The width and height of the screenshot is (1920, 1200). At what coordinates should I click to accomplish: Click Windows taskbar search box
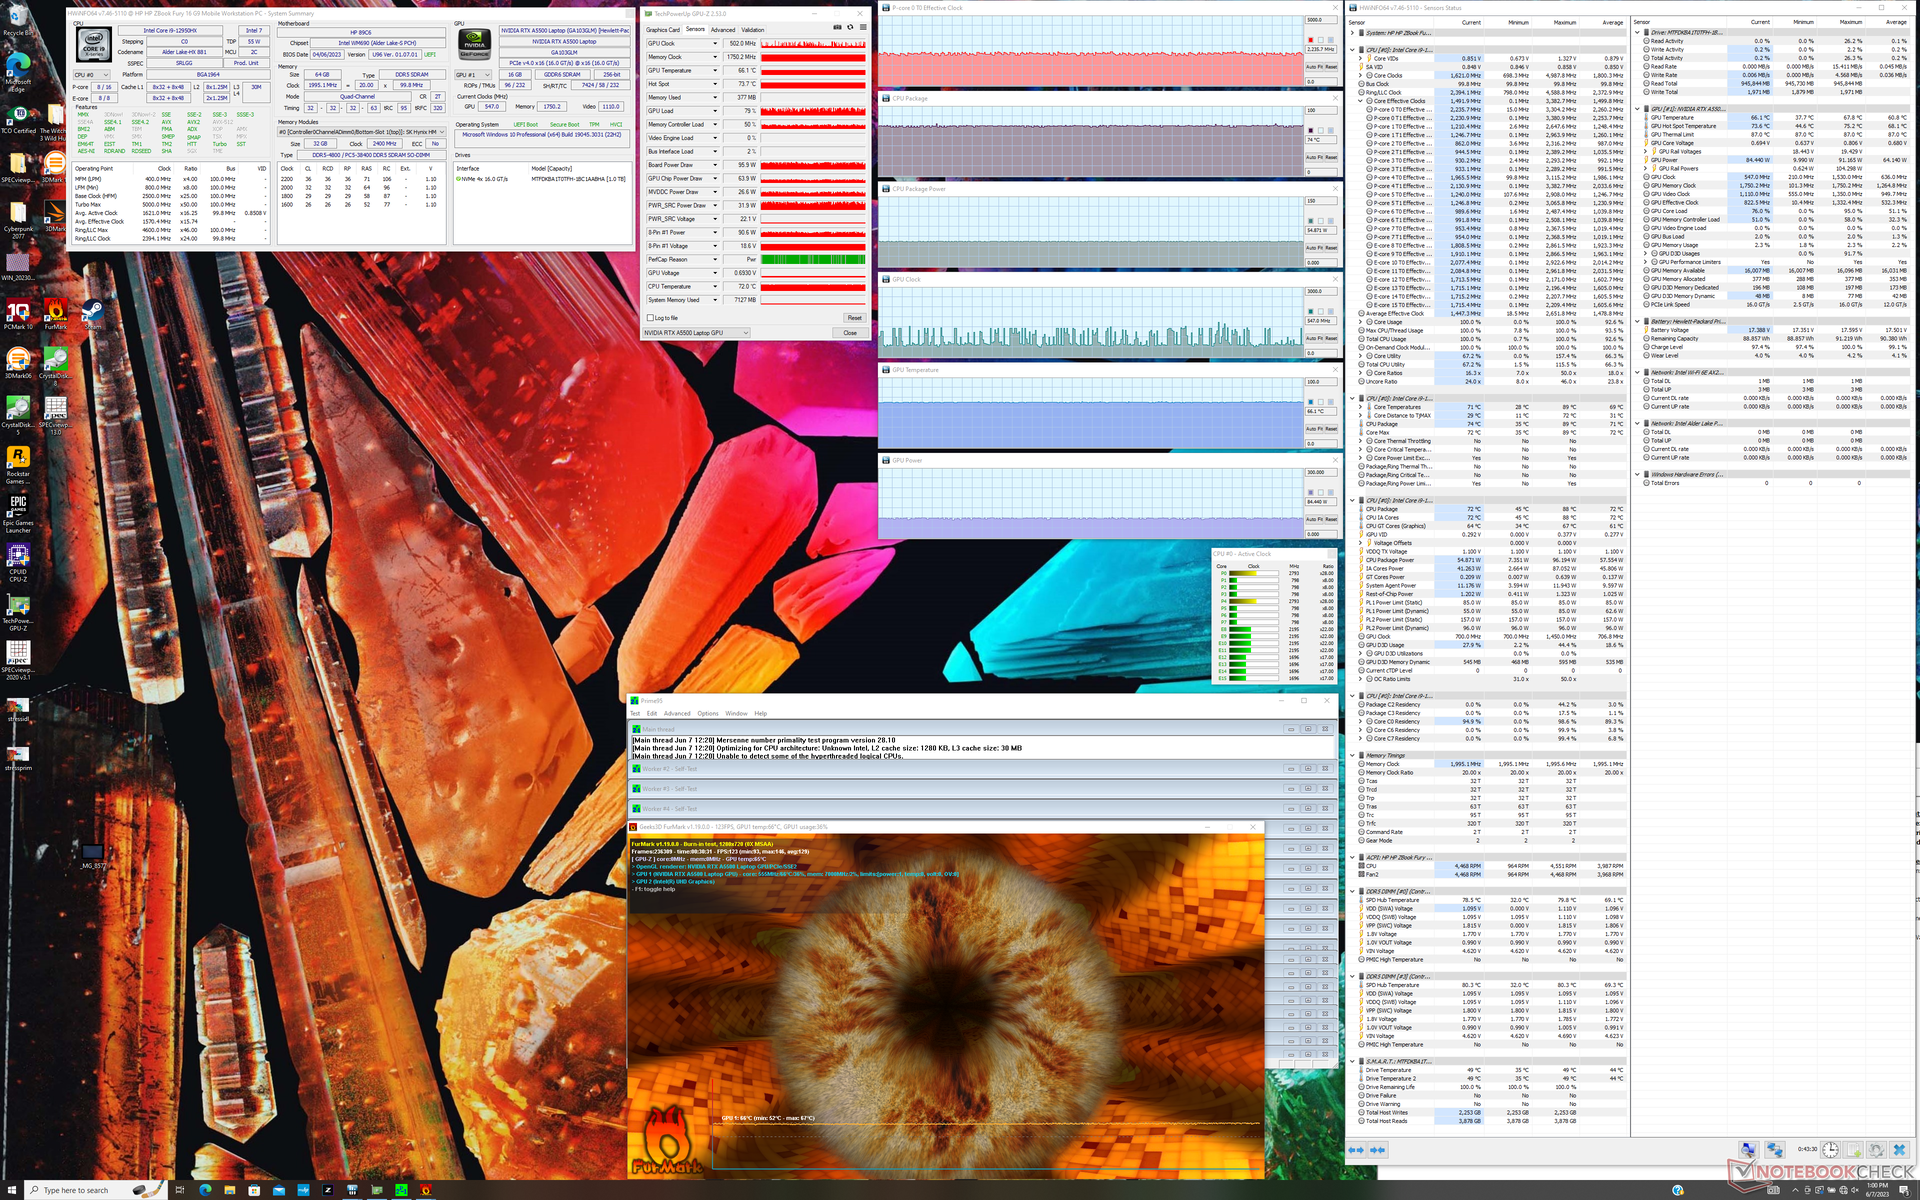[x=75, y=1190]
